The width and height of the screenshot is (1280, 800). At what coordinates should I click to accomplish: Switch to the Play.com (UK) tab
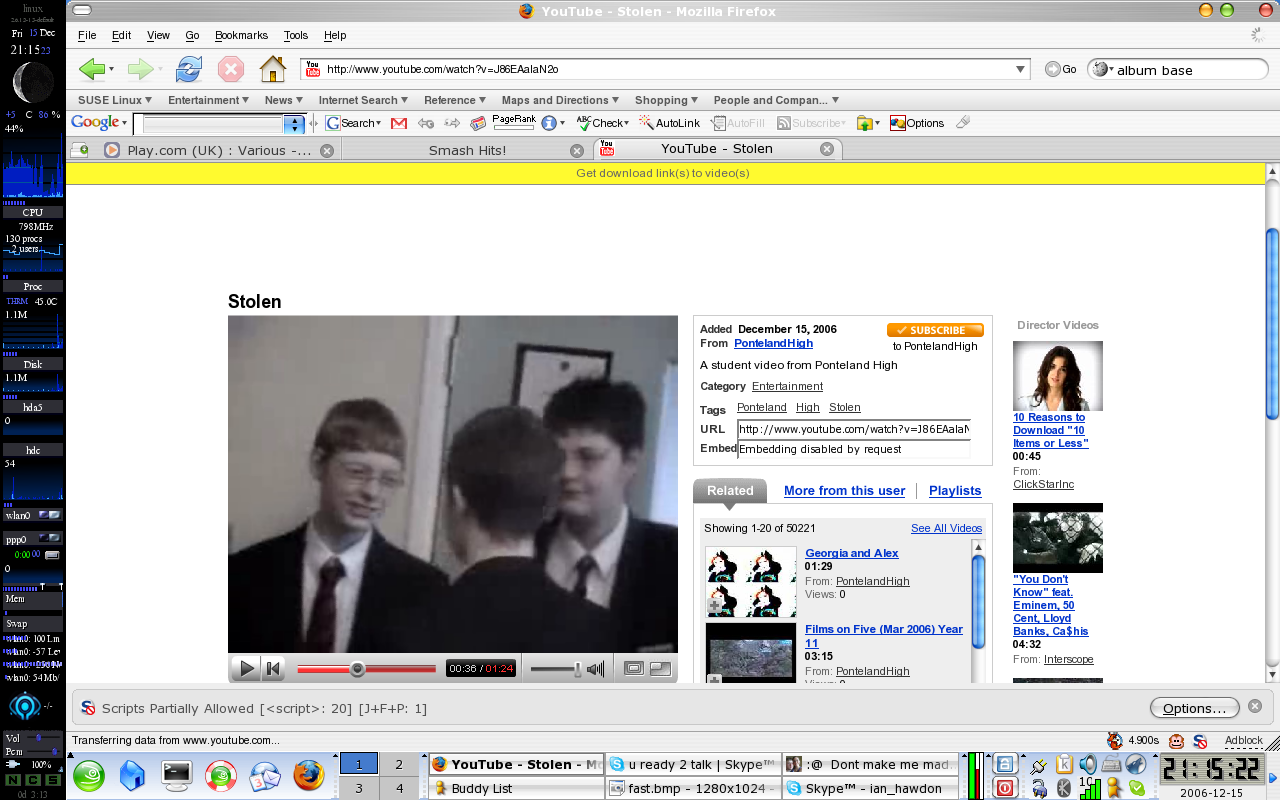tap(219, 150)
